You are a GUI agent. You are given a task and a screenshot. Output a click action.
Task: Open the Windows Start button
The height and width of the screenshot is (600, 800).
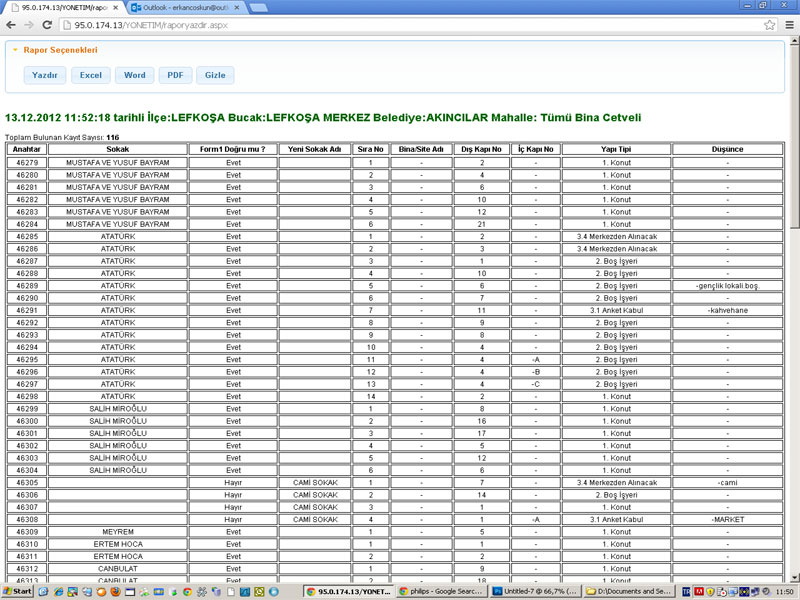[17, 592]
